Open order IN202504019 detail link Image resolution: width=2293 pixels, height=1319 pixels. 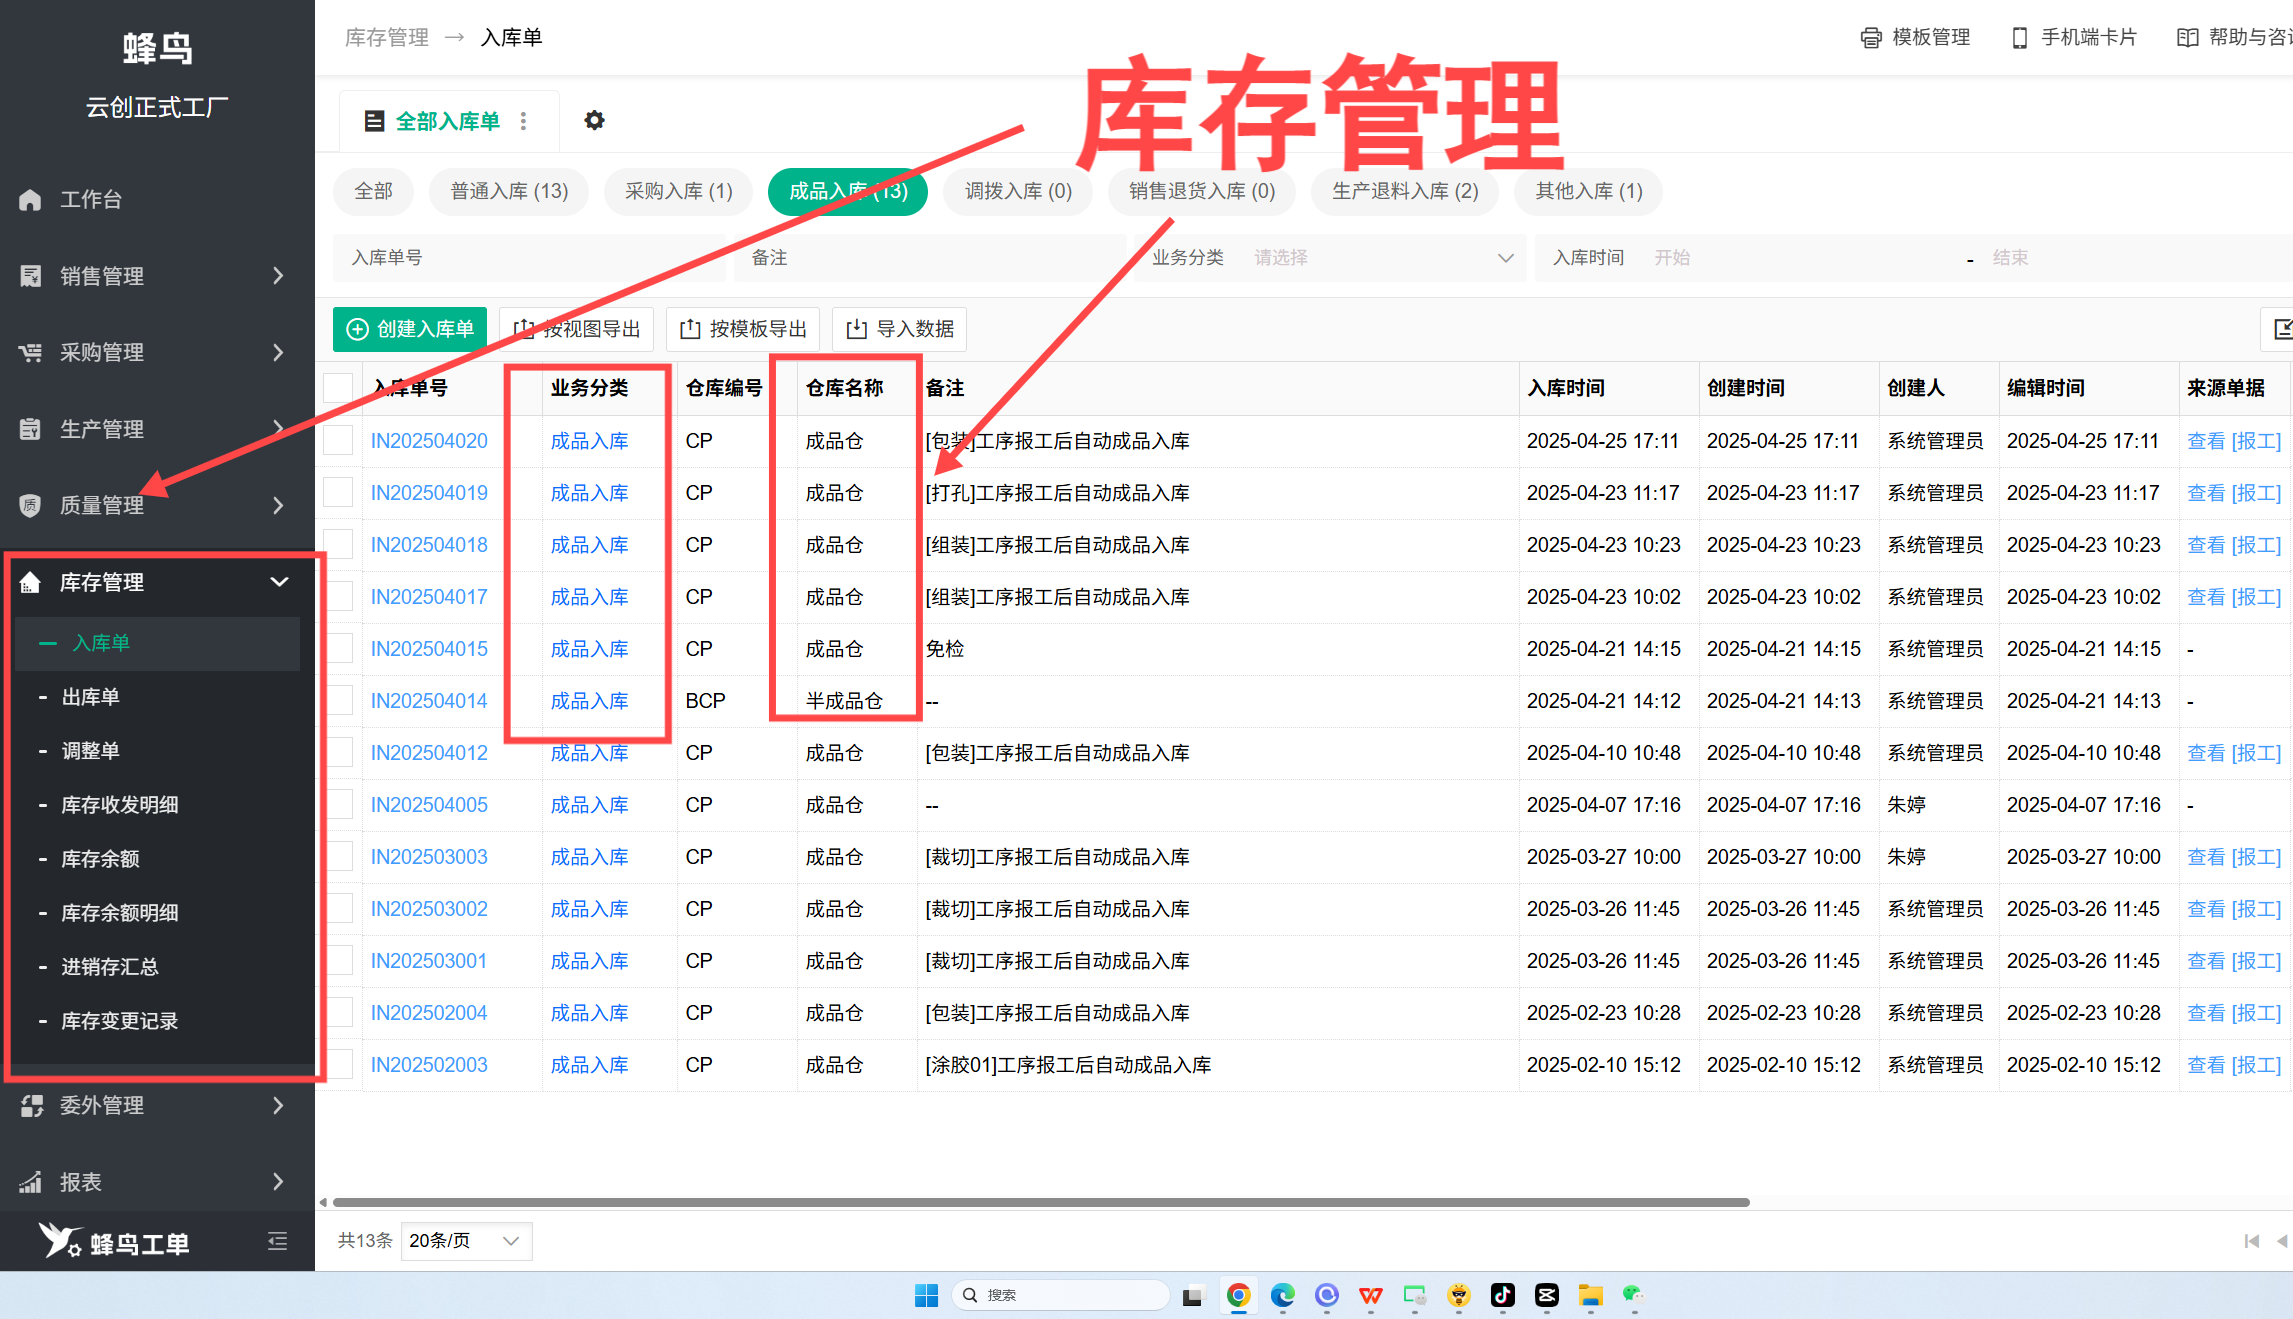click(x=428, y=492)
